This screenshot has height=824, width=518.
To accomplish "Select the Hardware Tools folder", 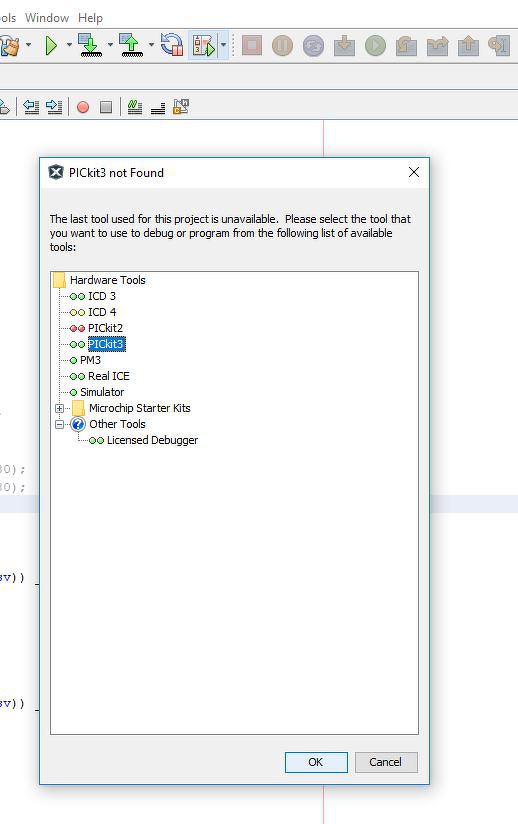I will point(108,280).
